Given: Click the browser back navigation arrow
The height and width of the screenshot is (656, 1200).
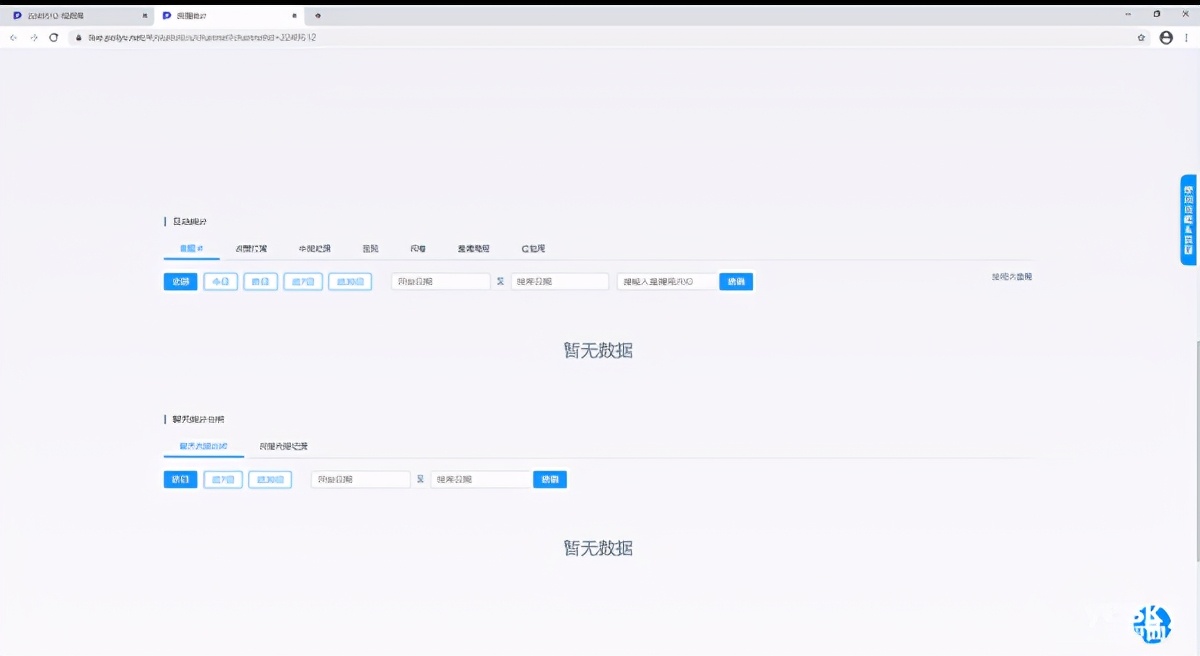Looking at the screenshot, I should pos(13,36).
